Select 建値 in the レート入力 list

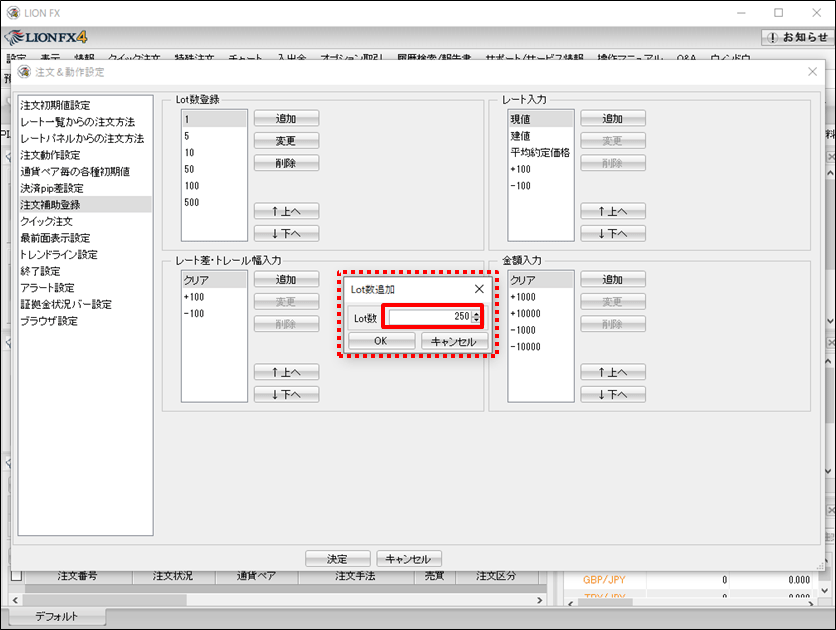click(541, 136)
